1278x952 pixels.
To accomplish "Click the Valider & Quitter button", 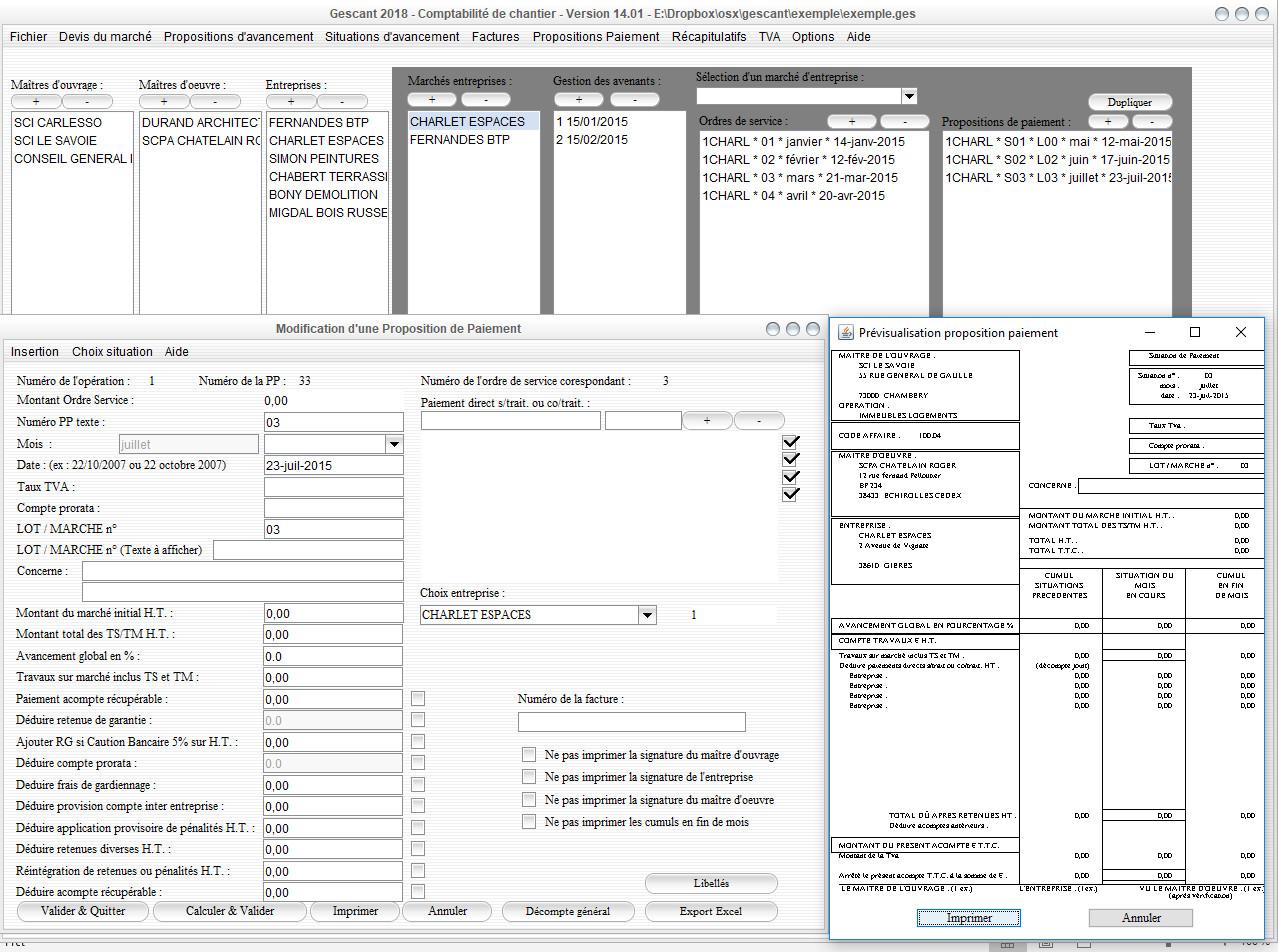I will pyautogui.click(x=84, y=911).
